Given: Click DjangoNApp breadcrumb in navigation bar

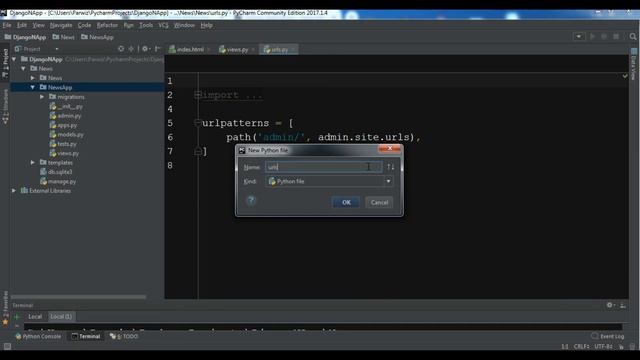Looking at the screenshot, I should pos(25,37).
